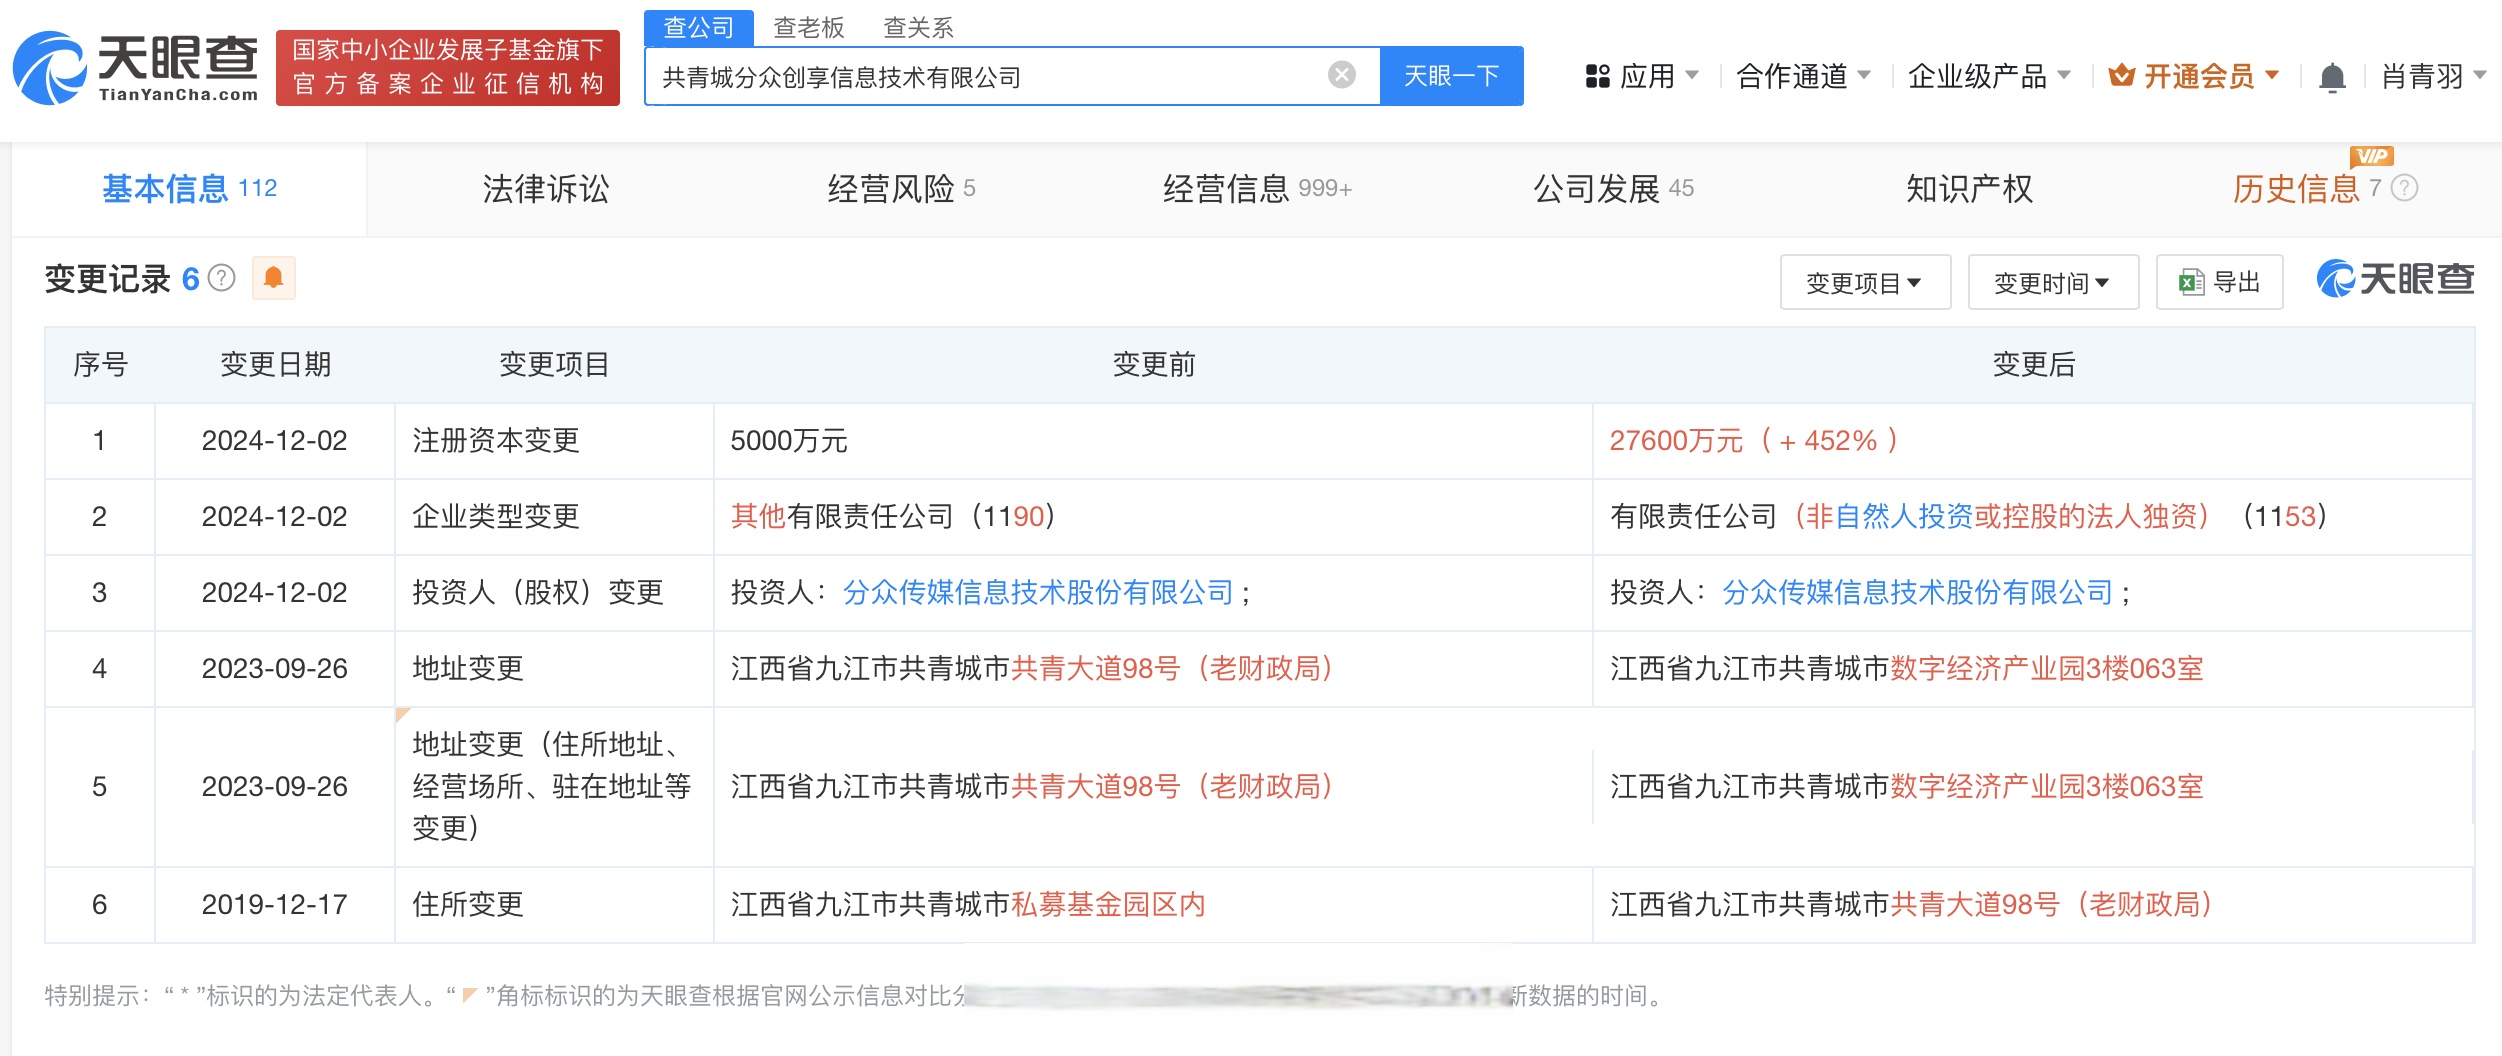Expand the 企业级产品 dropdown
Screen dimensions: 2502x1056
1988,76
